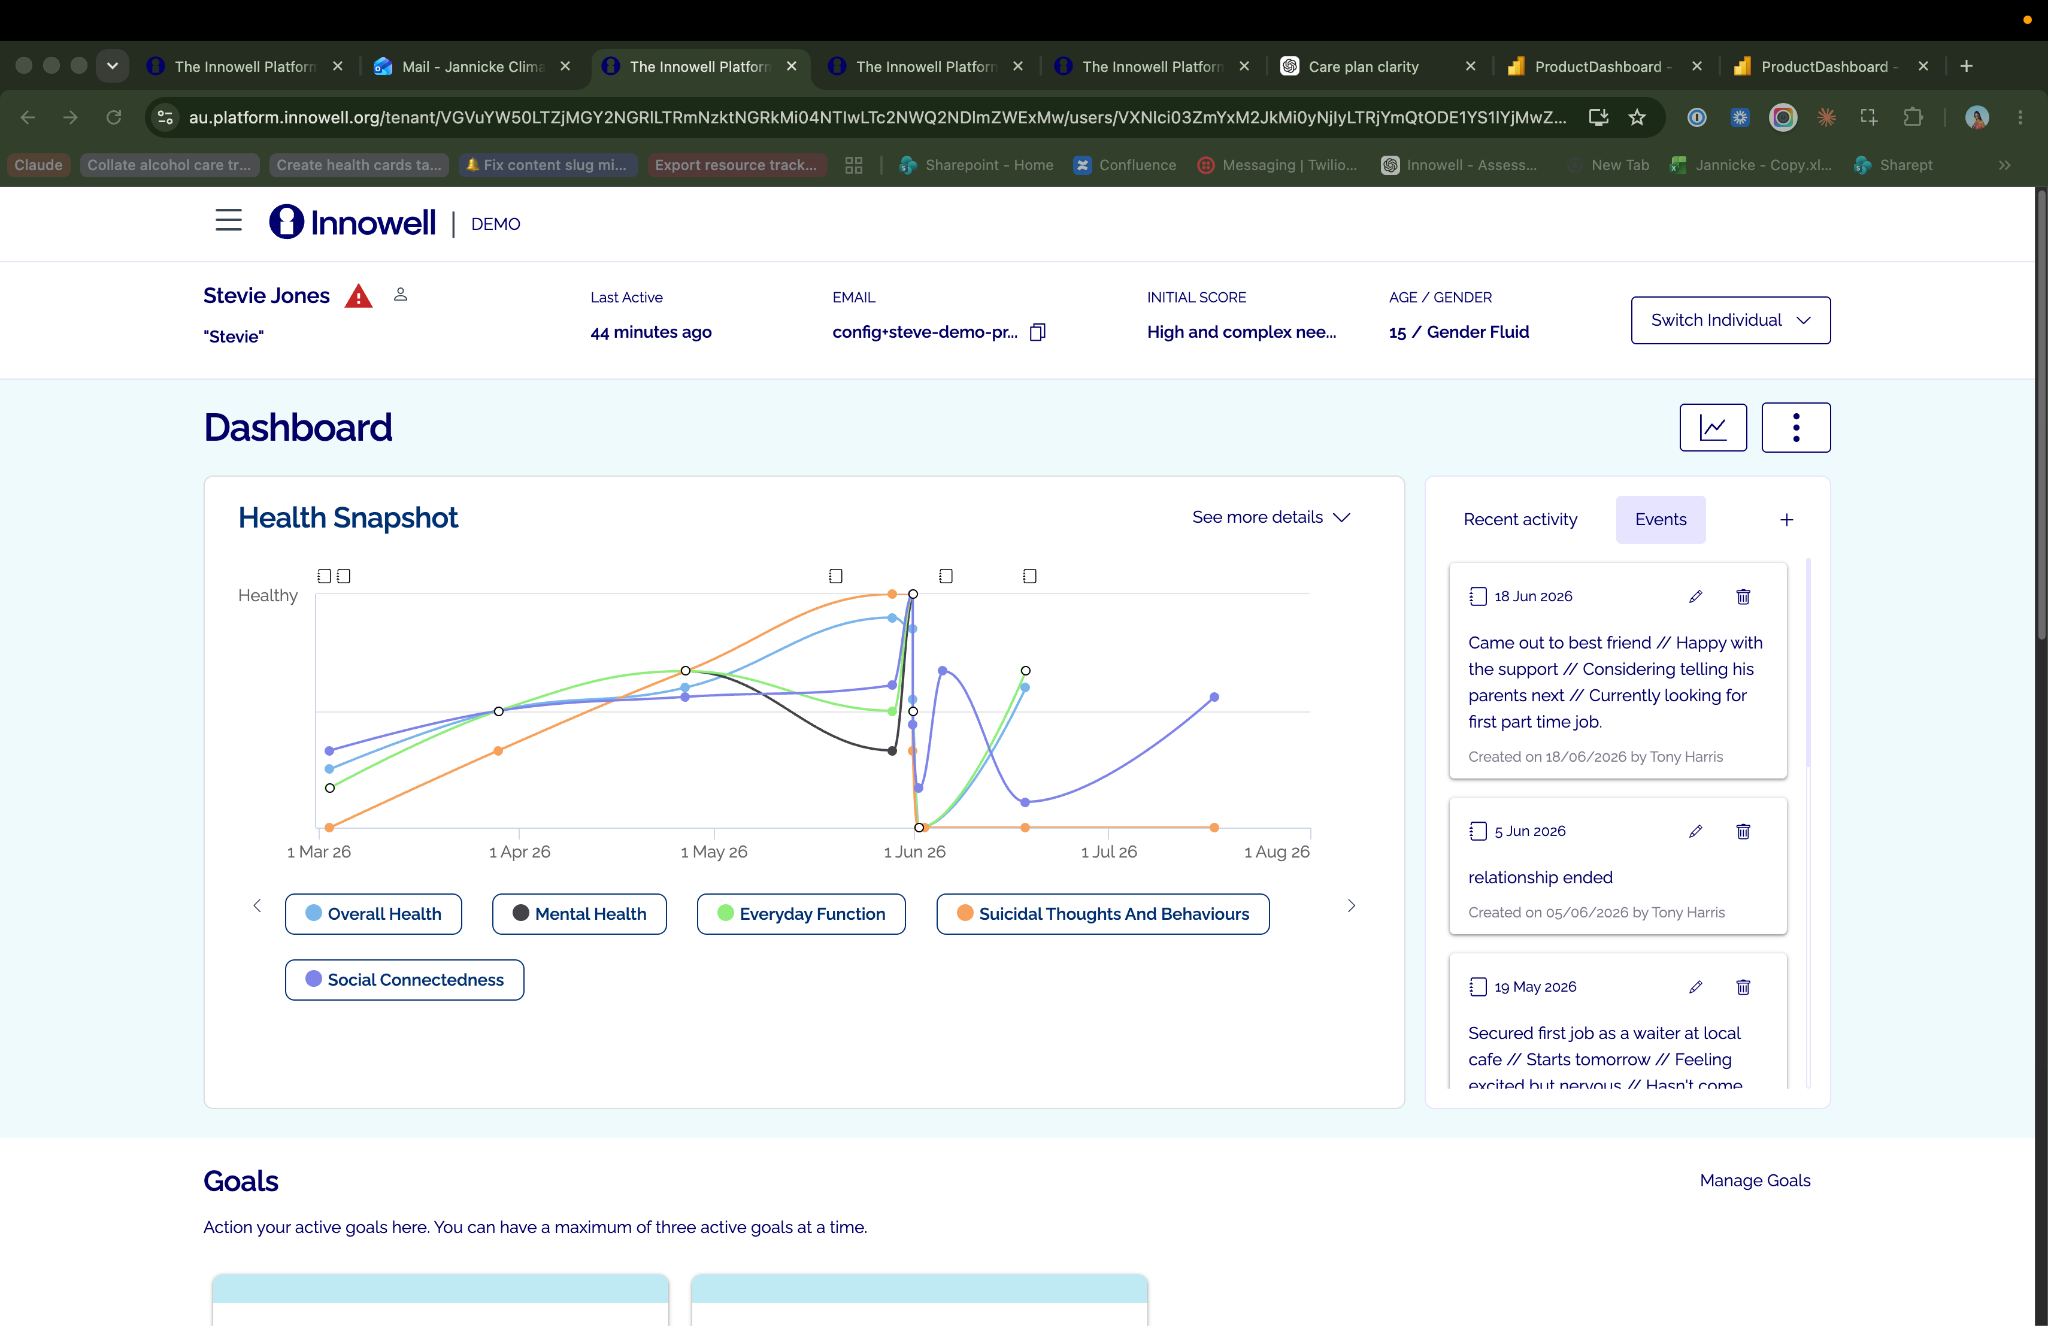Open the first Innowell Platform browser tab
Viewport: 2048px width, 1326px height.
[244, 67]
